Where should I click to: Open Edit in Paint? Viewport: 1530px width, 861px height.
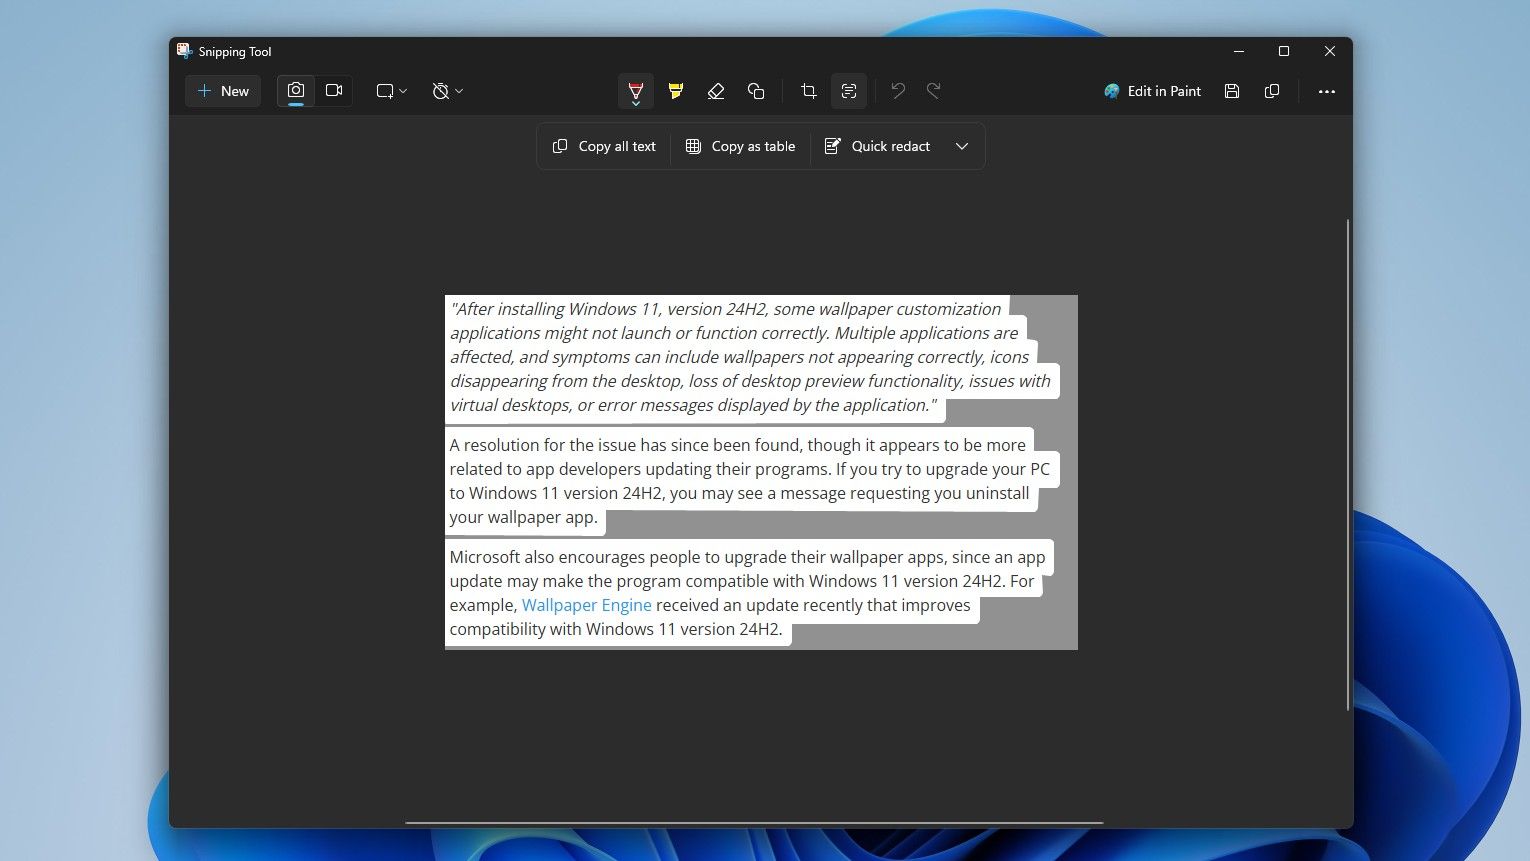coord(1152,91)
